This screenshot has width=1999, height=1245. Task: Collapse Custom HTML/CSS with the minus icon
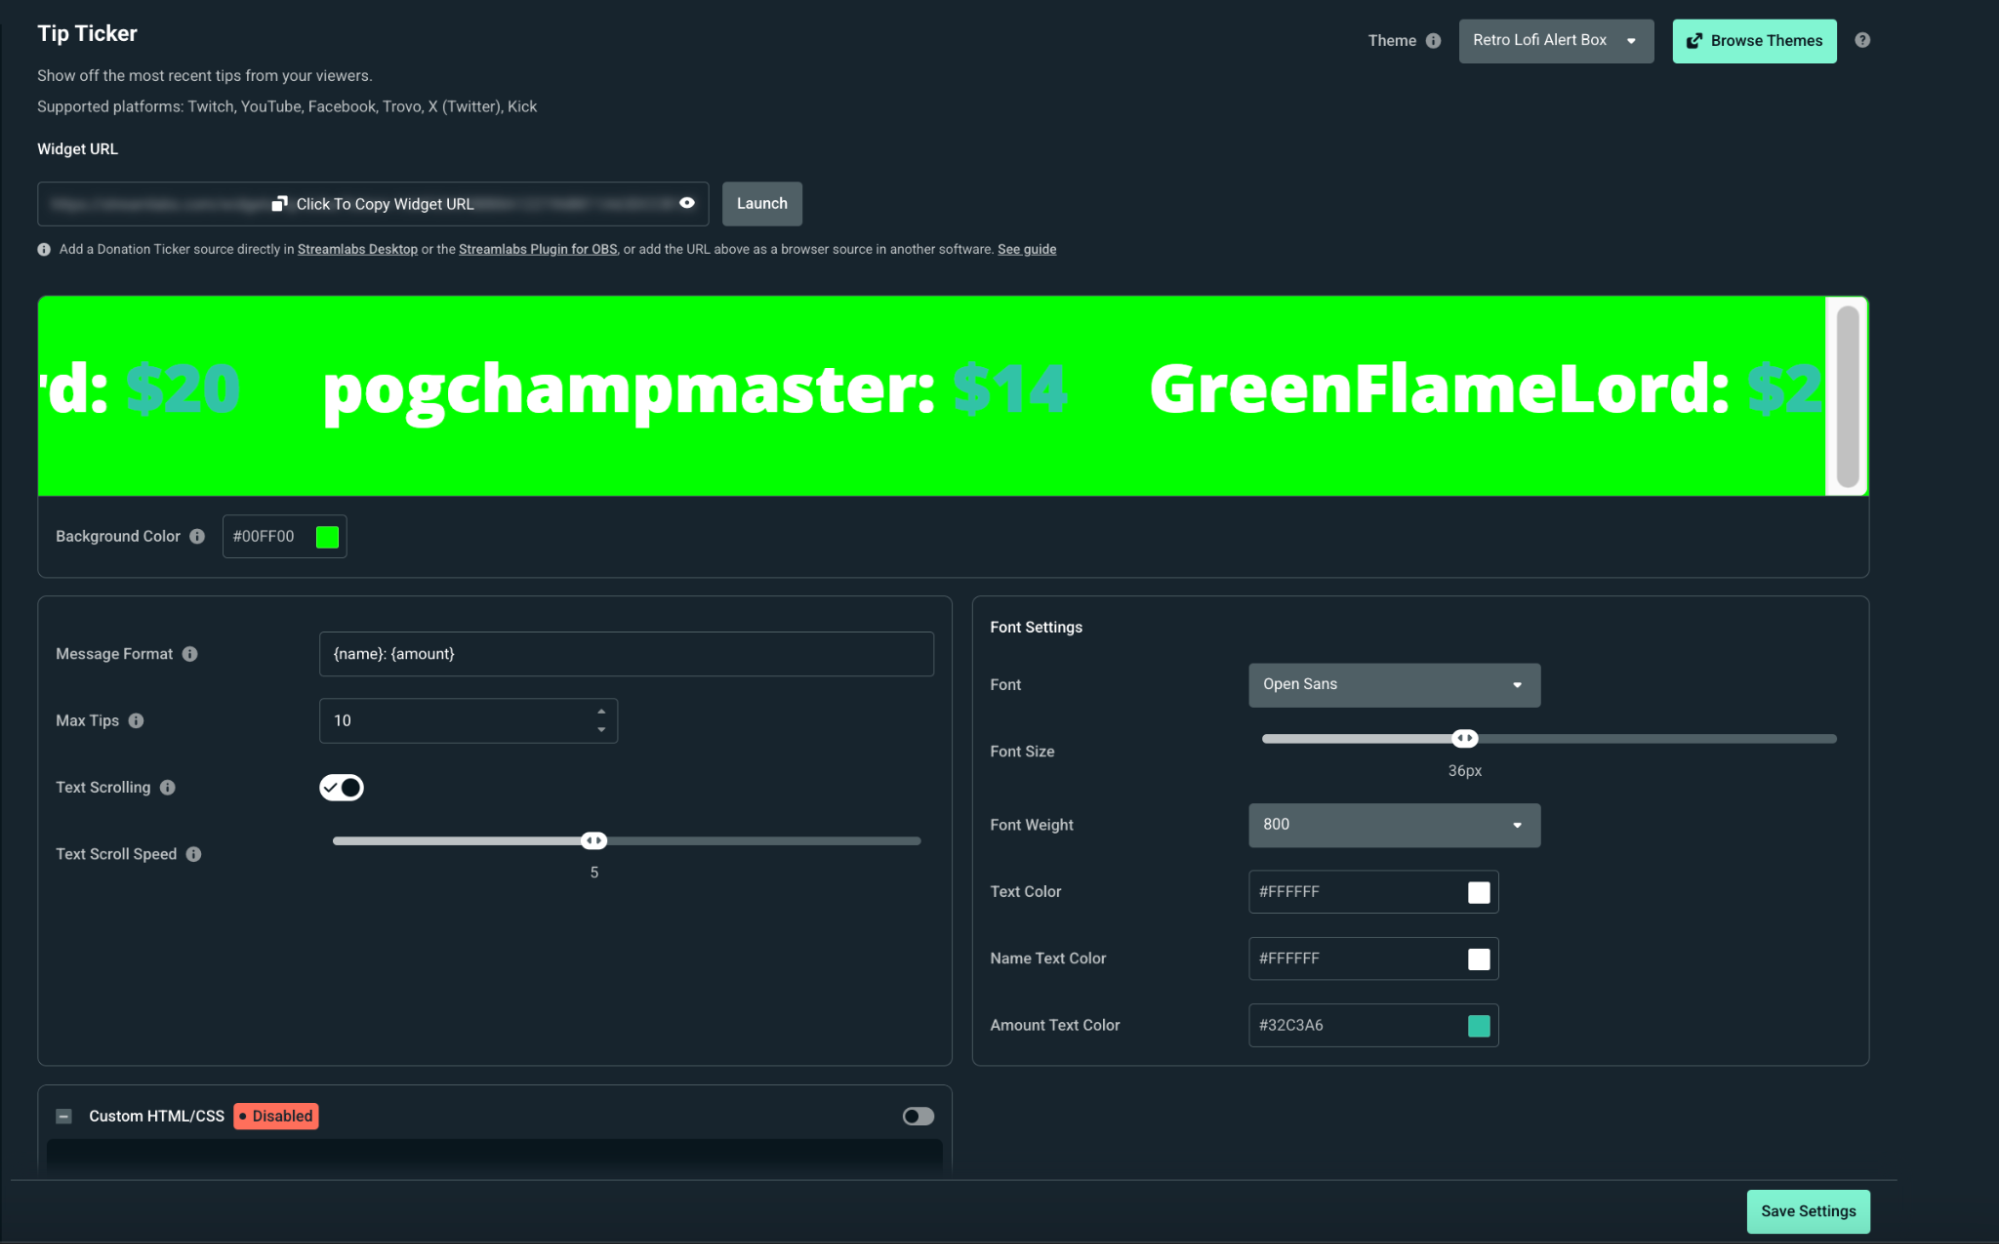coord(63,1116)
